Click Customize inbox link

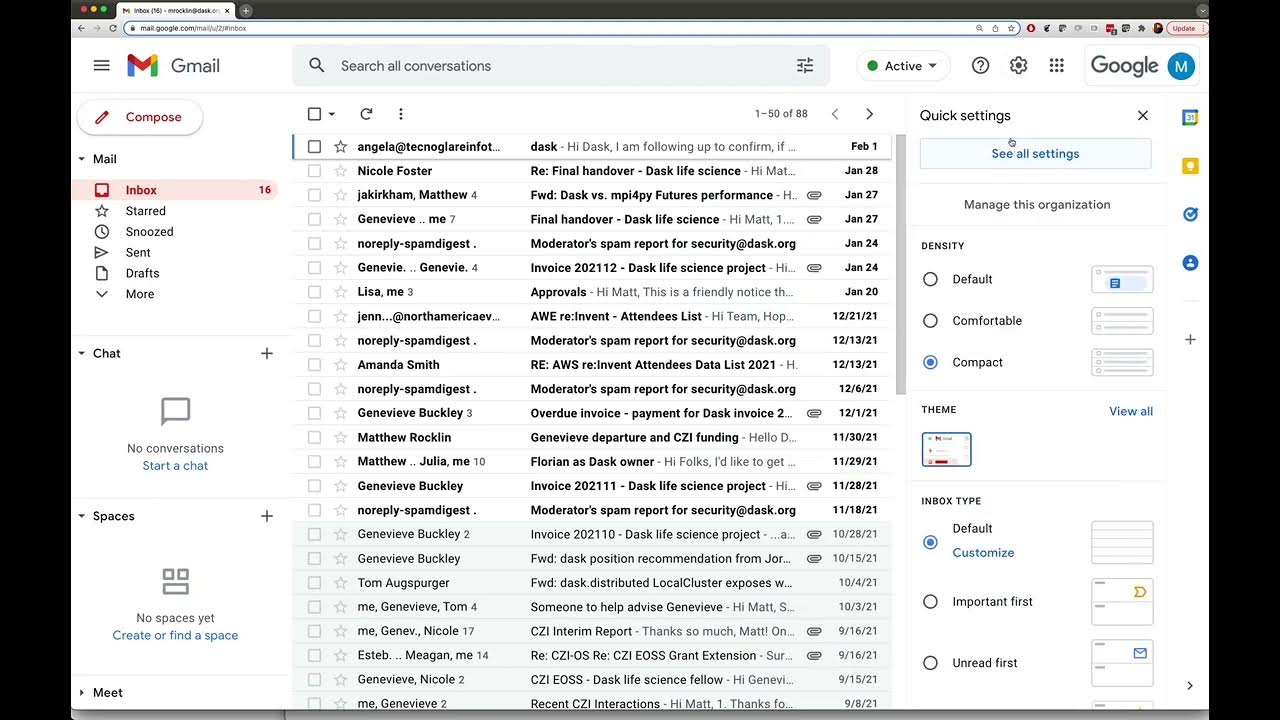pos(983,552)
